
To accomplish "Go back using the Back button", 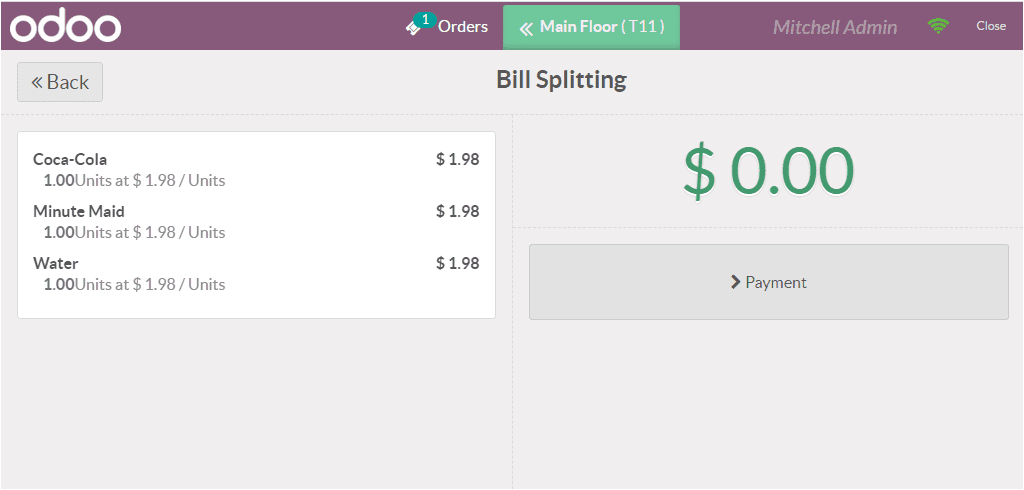I will (60, 82).
